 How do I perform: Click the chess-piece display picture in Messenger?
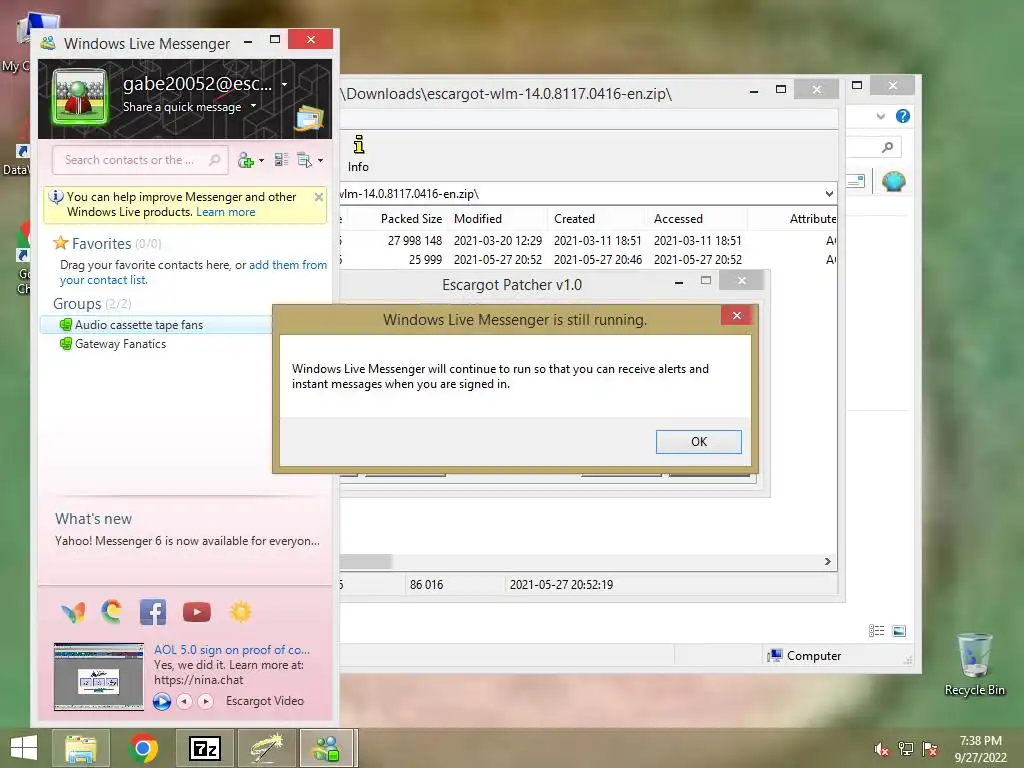click(x=80, y=97)
